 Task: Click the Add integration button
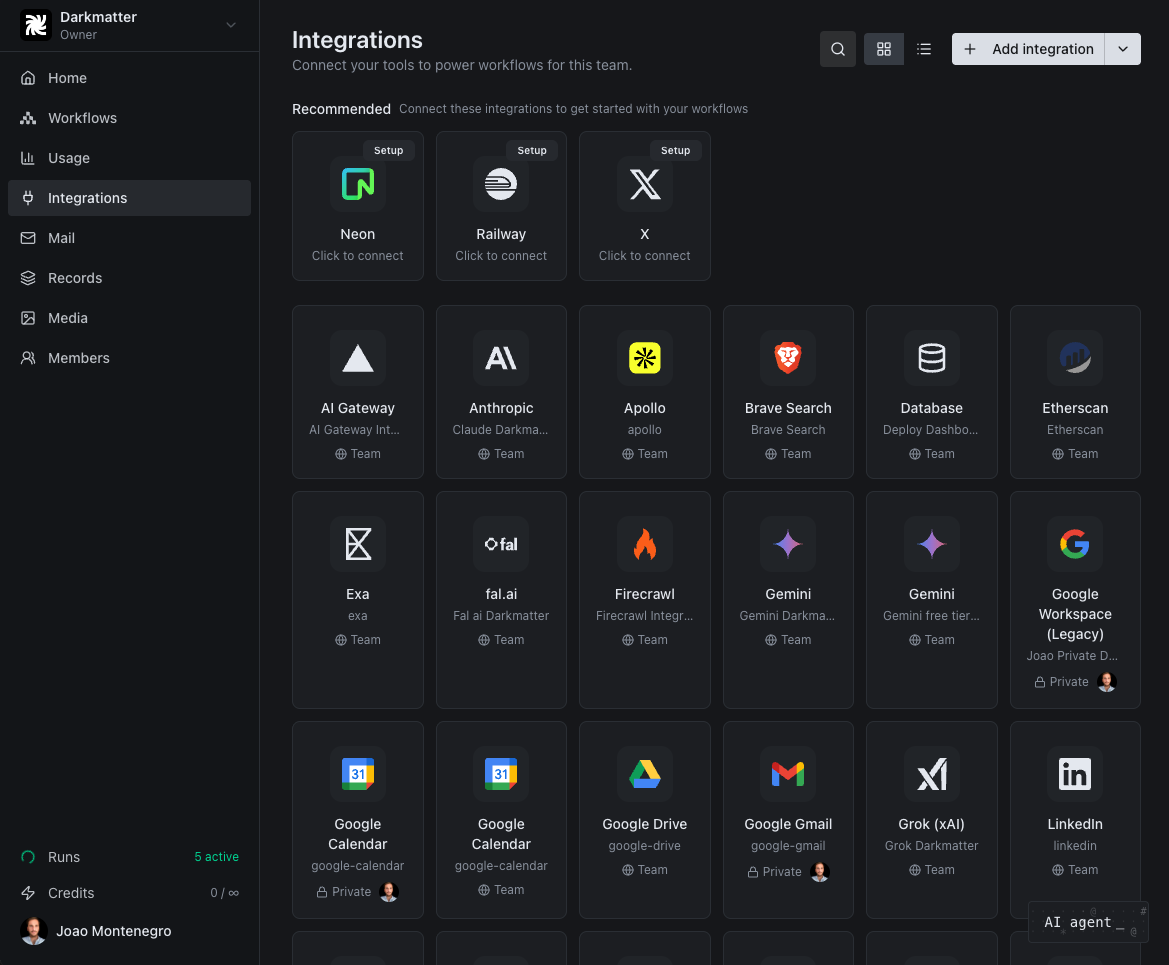[x=1028, y=49]
